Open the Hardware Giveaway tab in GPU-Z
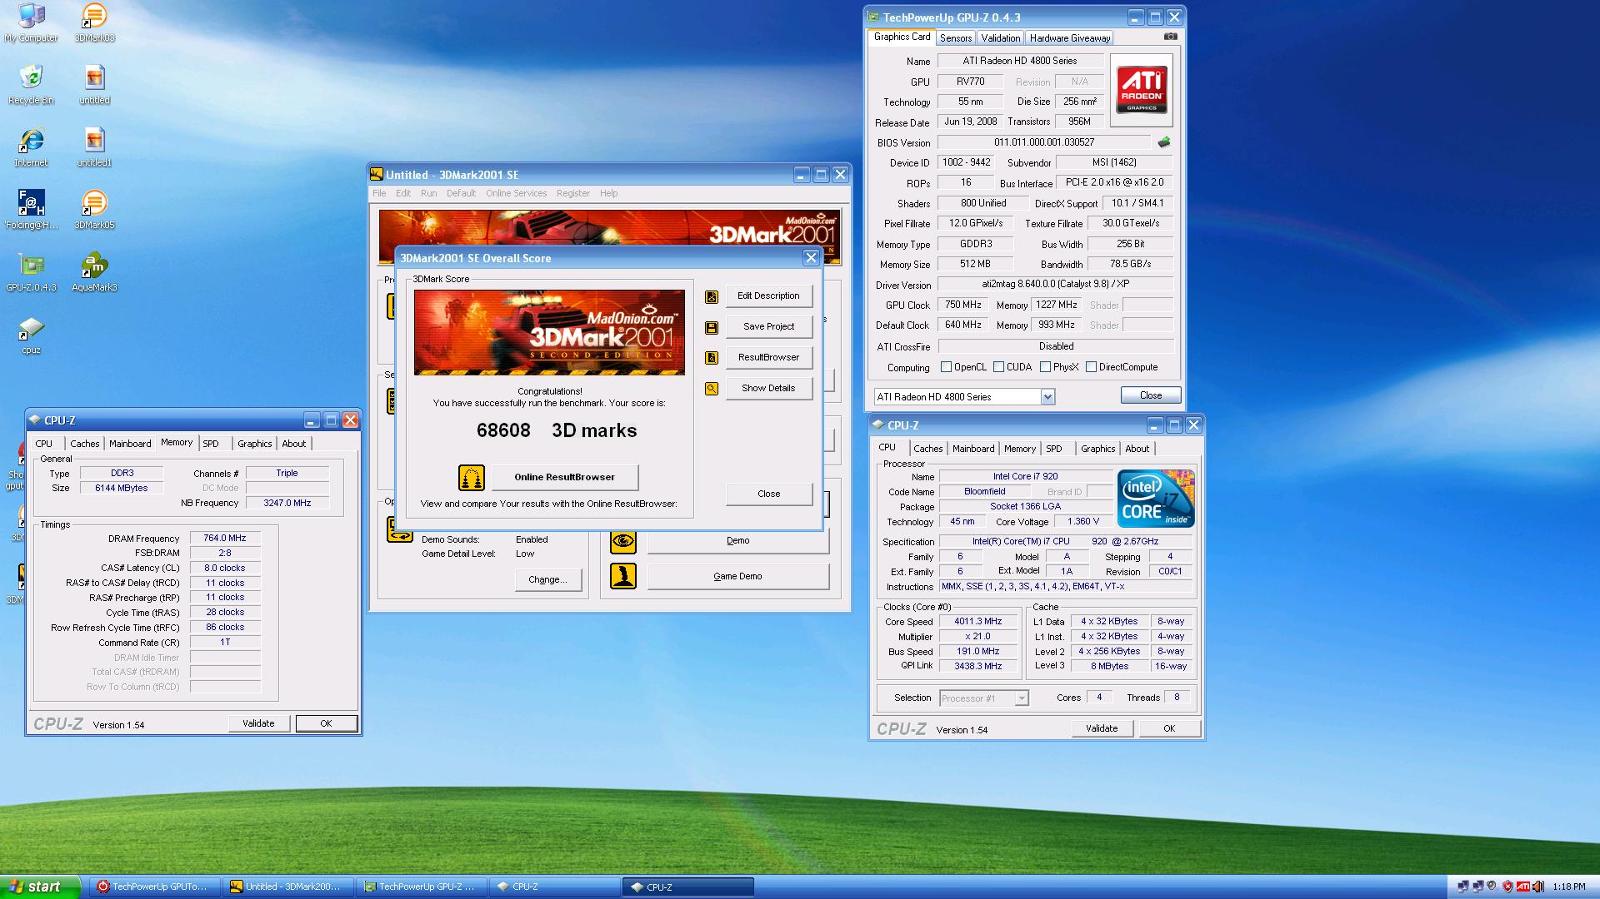 [x=1070, y=38]
